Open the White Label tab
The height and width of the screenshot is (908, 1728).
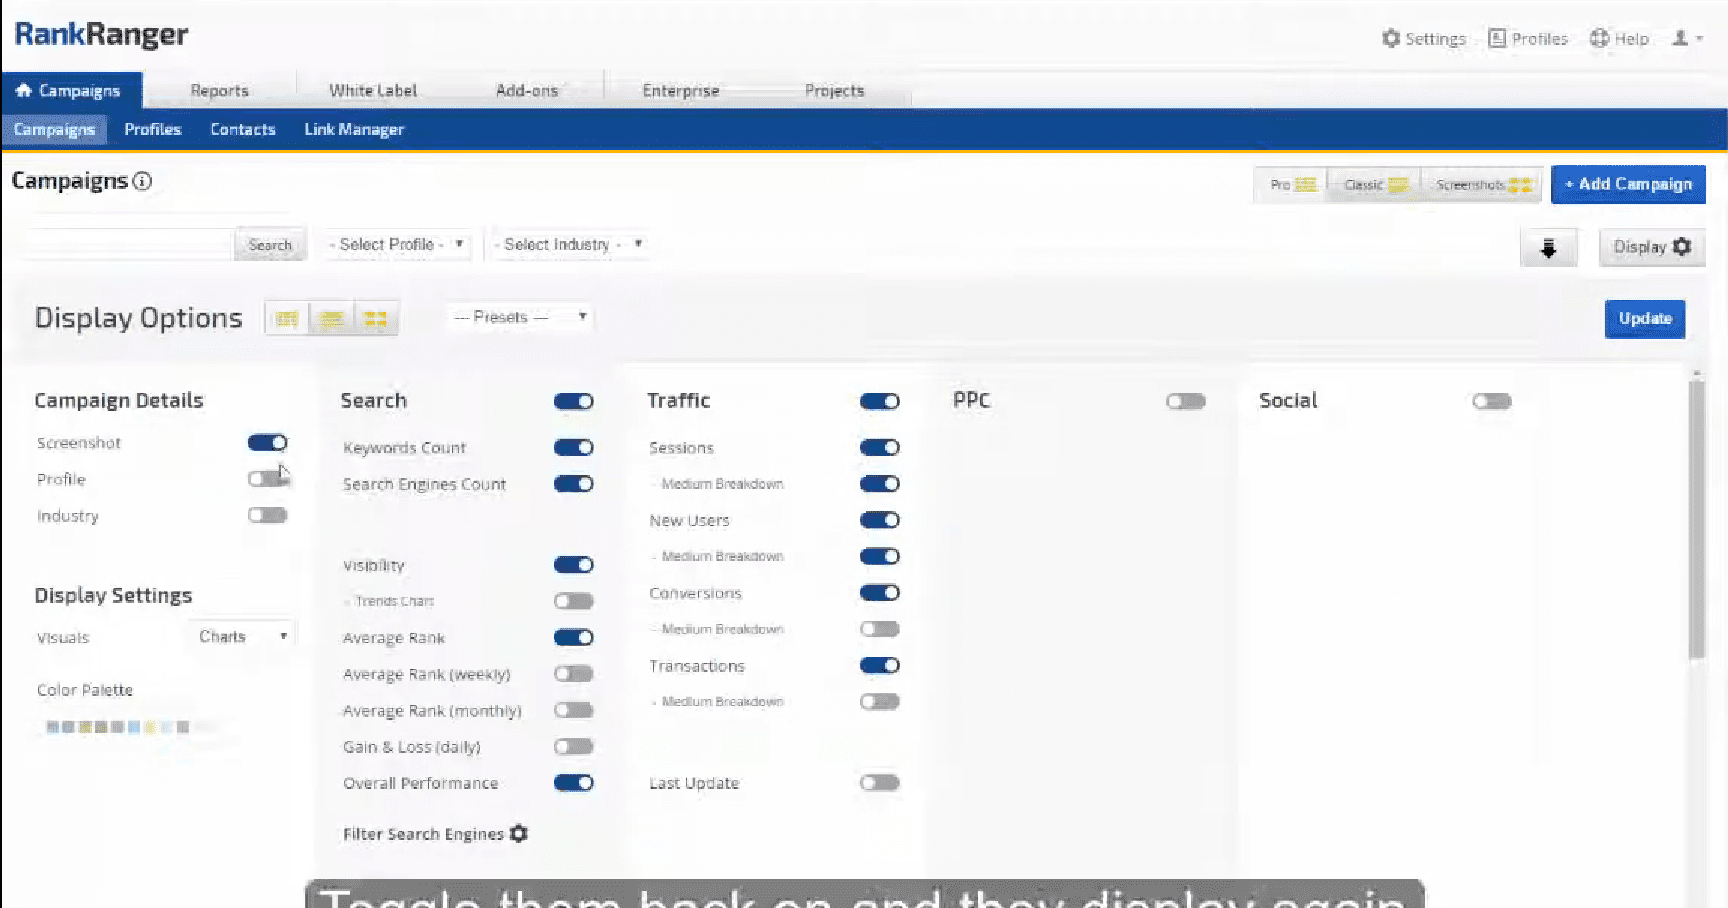(x=373, y=90)
